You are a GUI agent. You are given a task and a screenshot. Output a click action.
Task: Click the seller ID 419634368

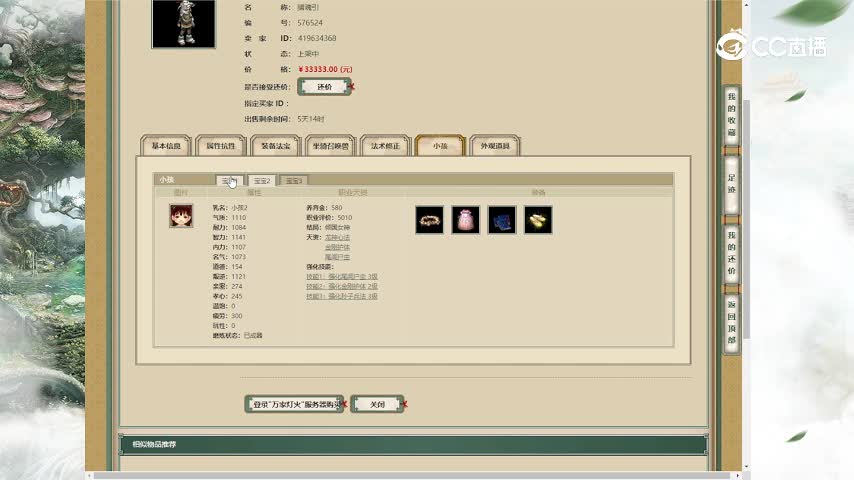pyautogui.click(x=317, y=38)
